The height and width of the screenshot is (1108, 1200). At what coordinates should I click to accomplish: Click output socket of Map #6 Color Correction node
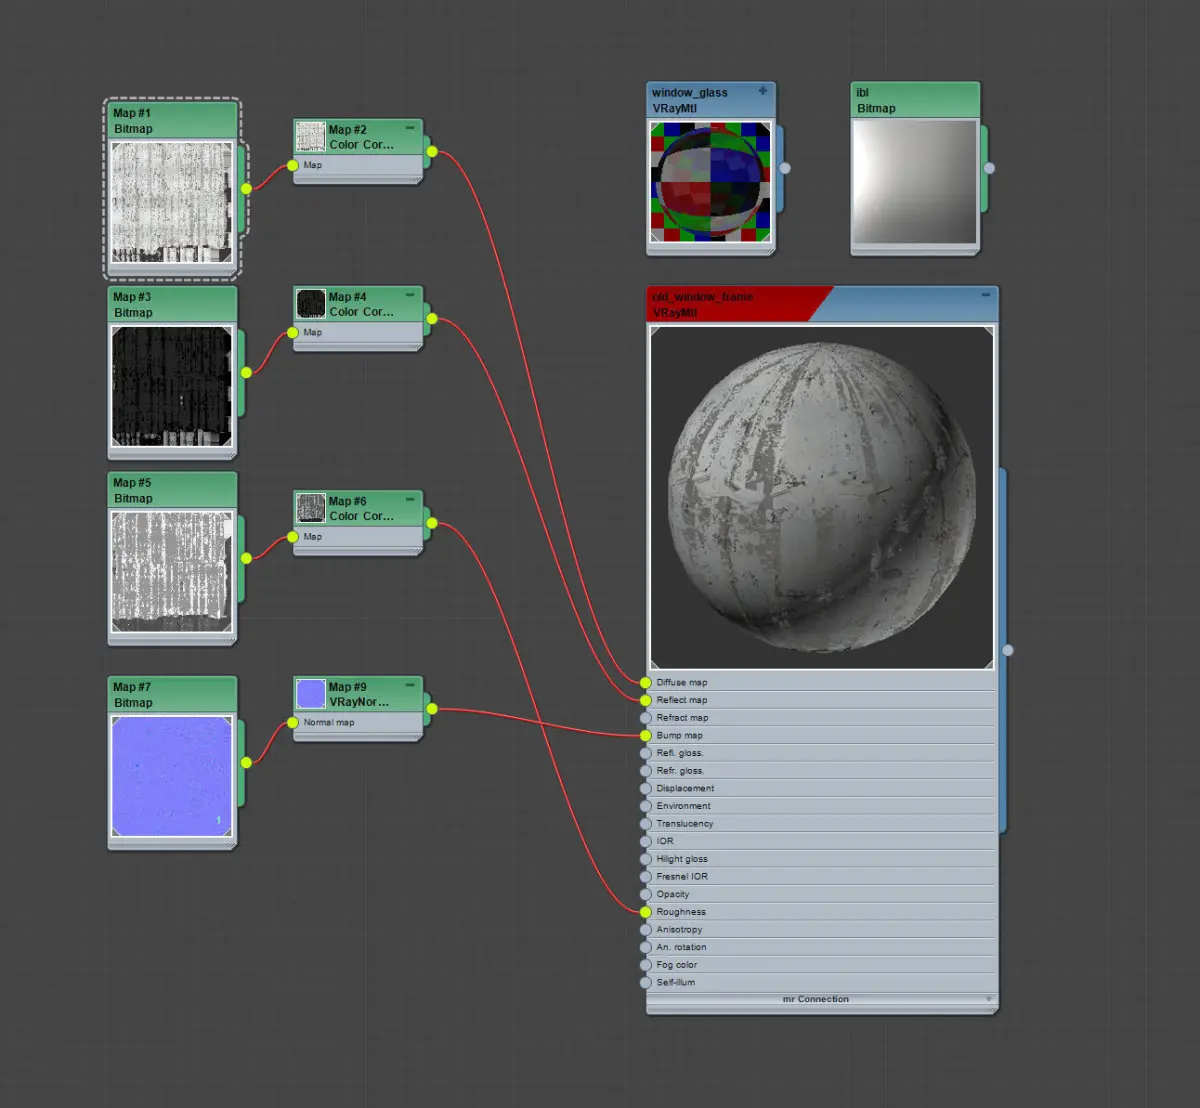tap(432, 523)
